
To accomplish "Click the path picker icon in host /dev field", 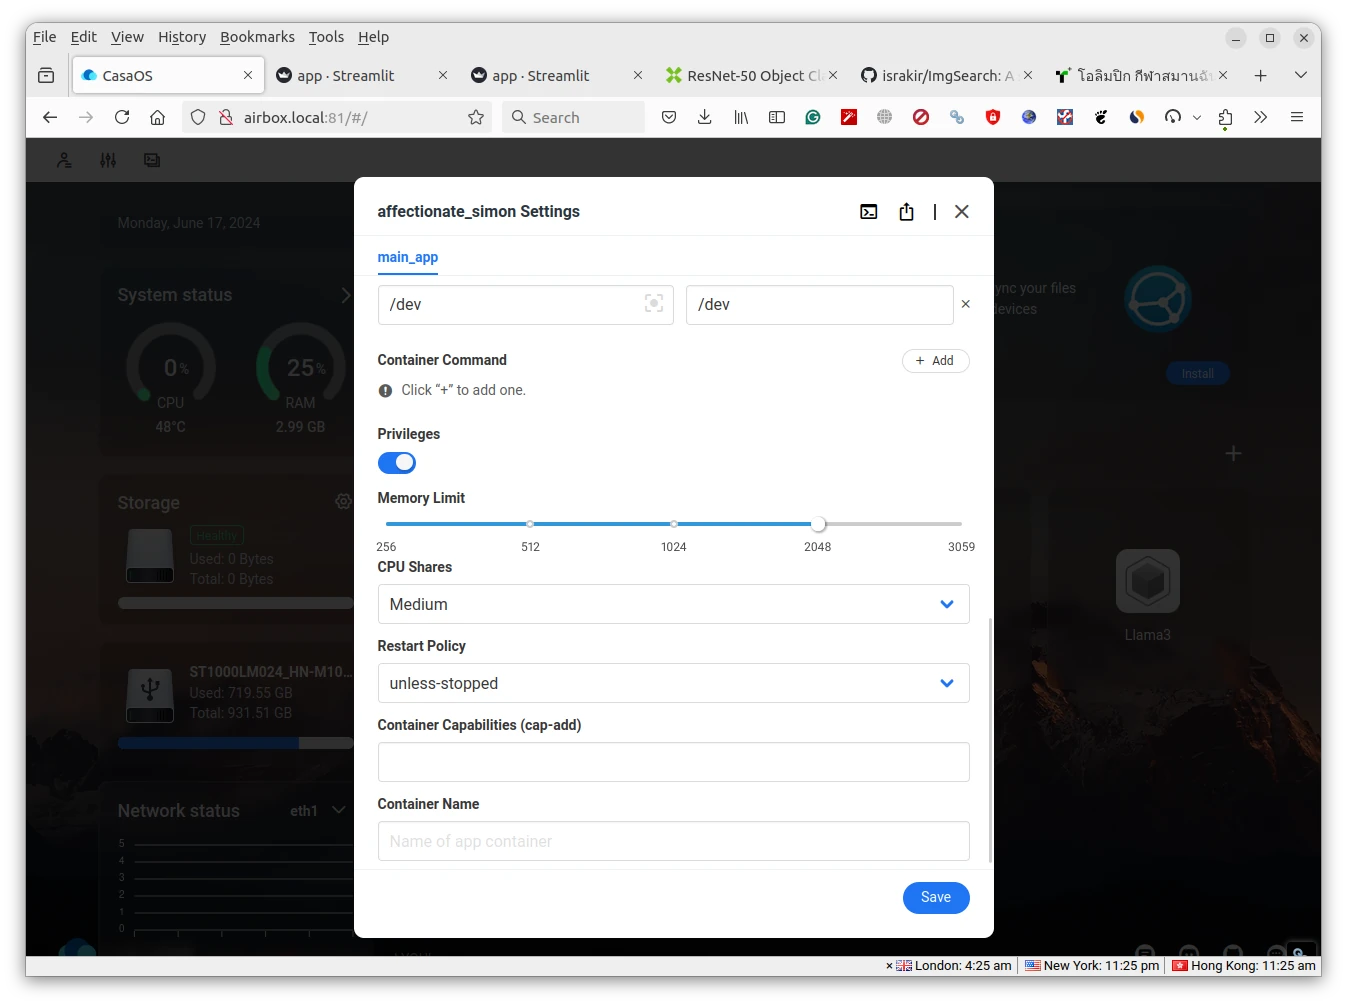I will point(654,304).
